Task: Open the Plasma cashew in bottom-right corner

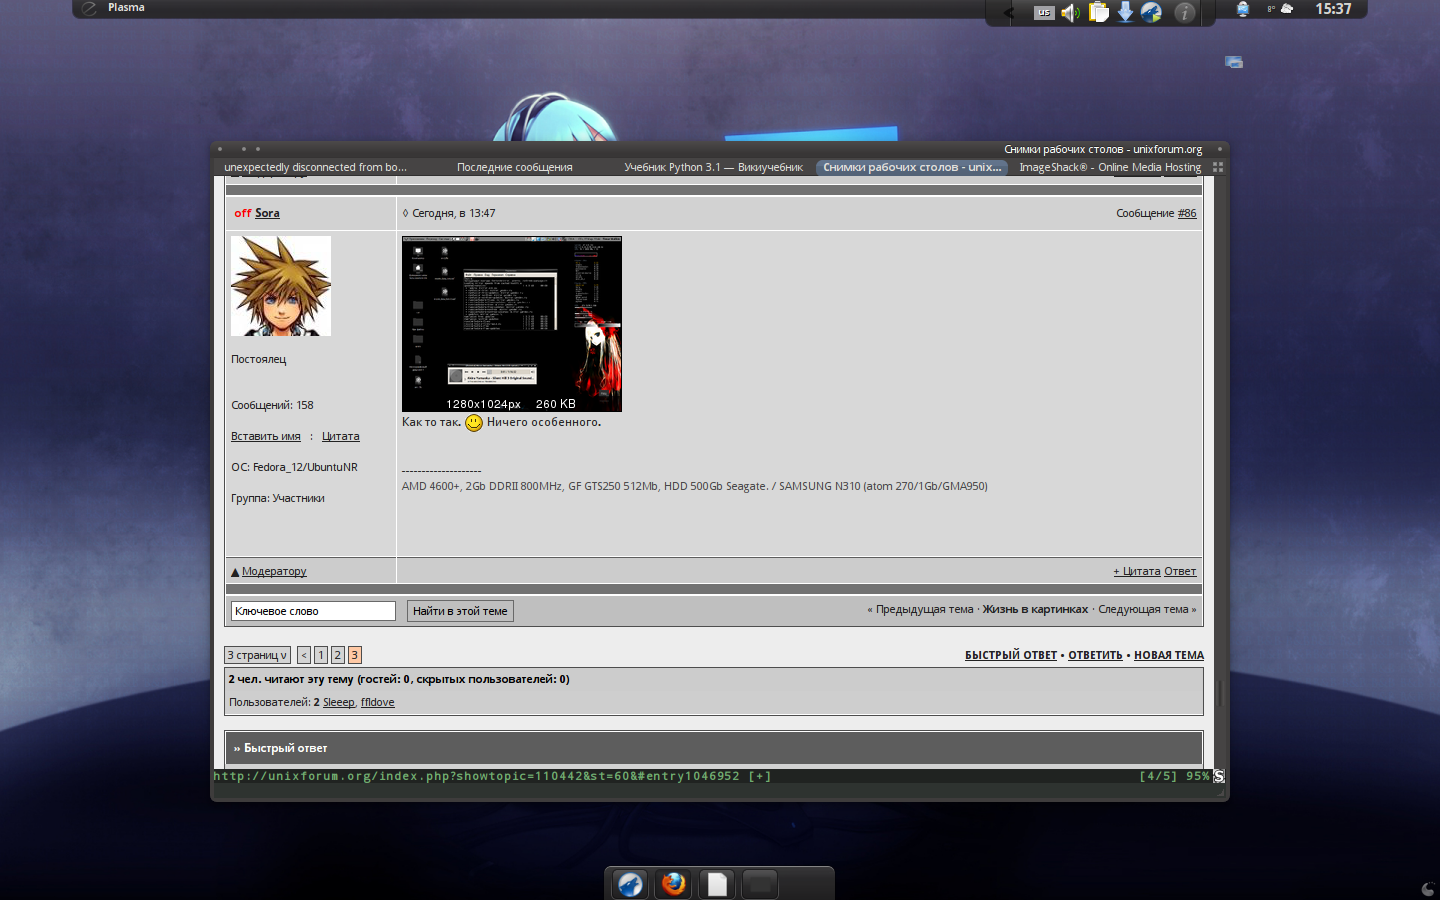Action: [1428, 889]
